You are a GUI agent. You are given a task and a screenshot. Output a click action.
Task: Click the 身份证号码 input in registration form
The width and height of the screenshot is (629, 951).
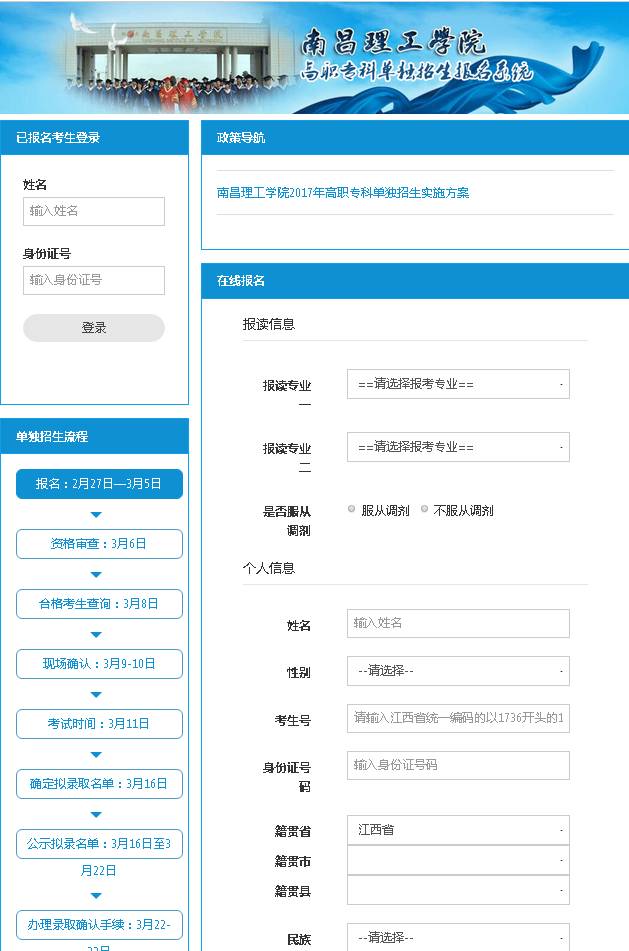(458, 765)
